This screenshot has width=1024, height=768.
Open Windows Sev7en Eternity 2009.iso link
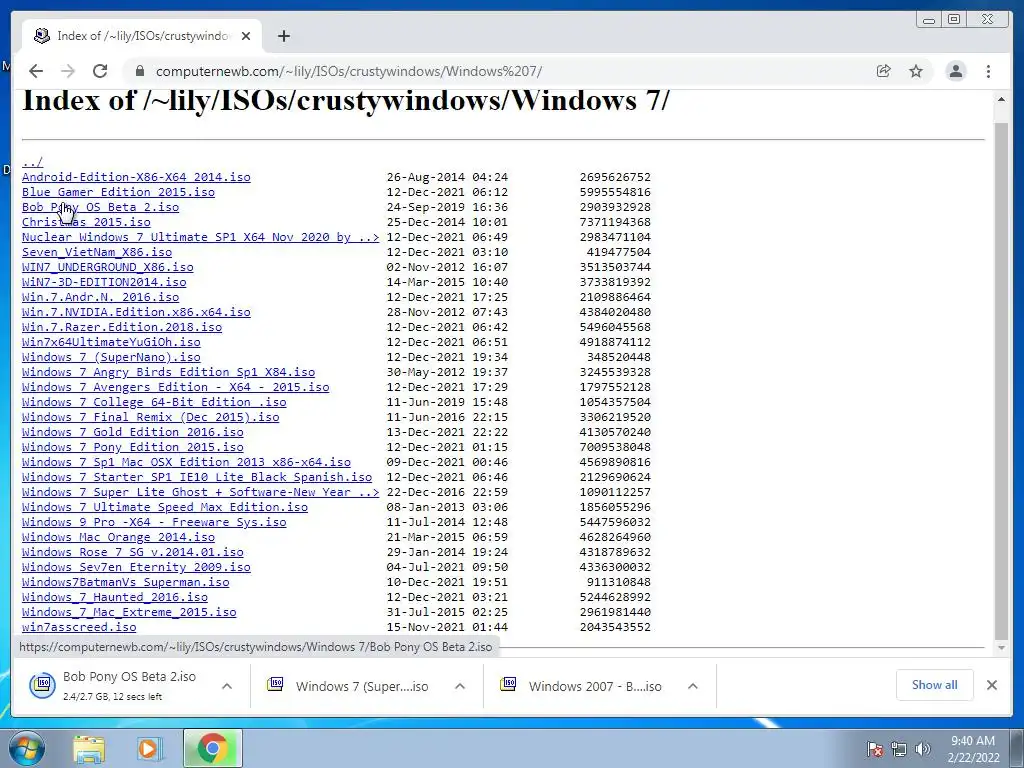tap(136, 568)
